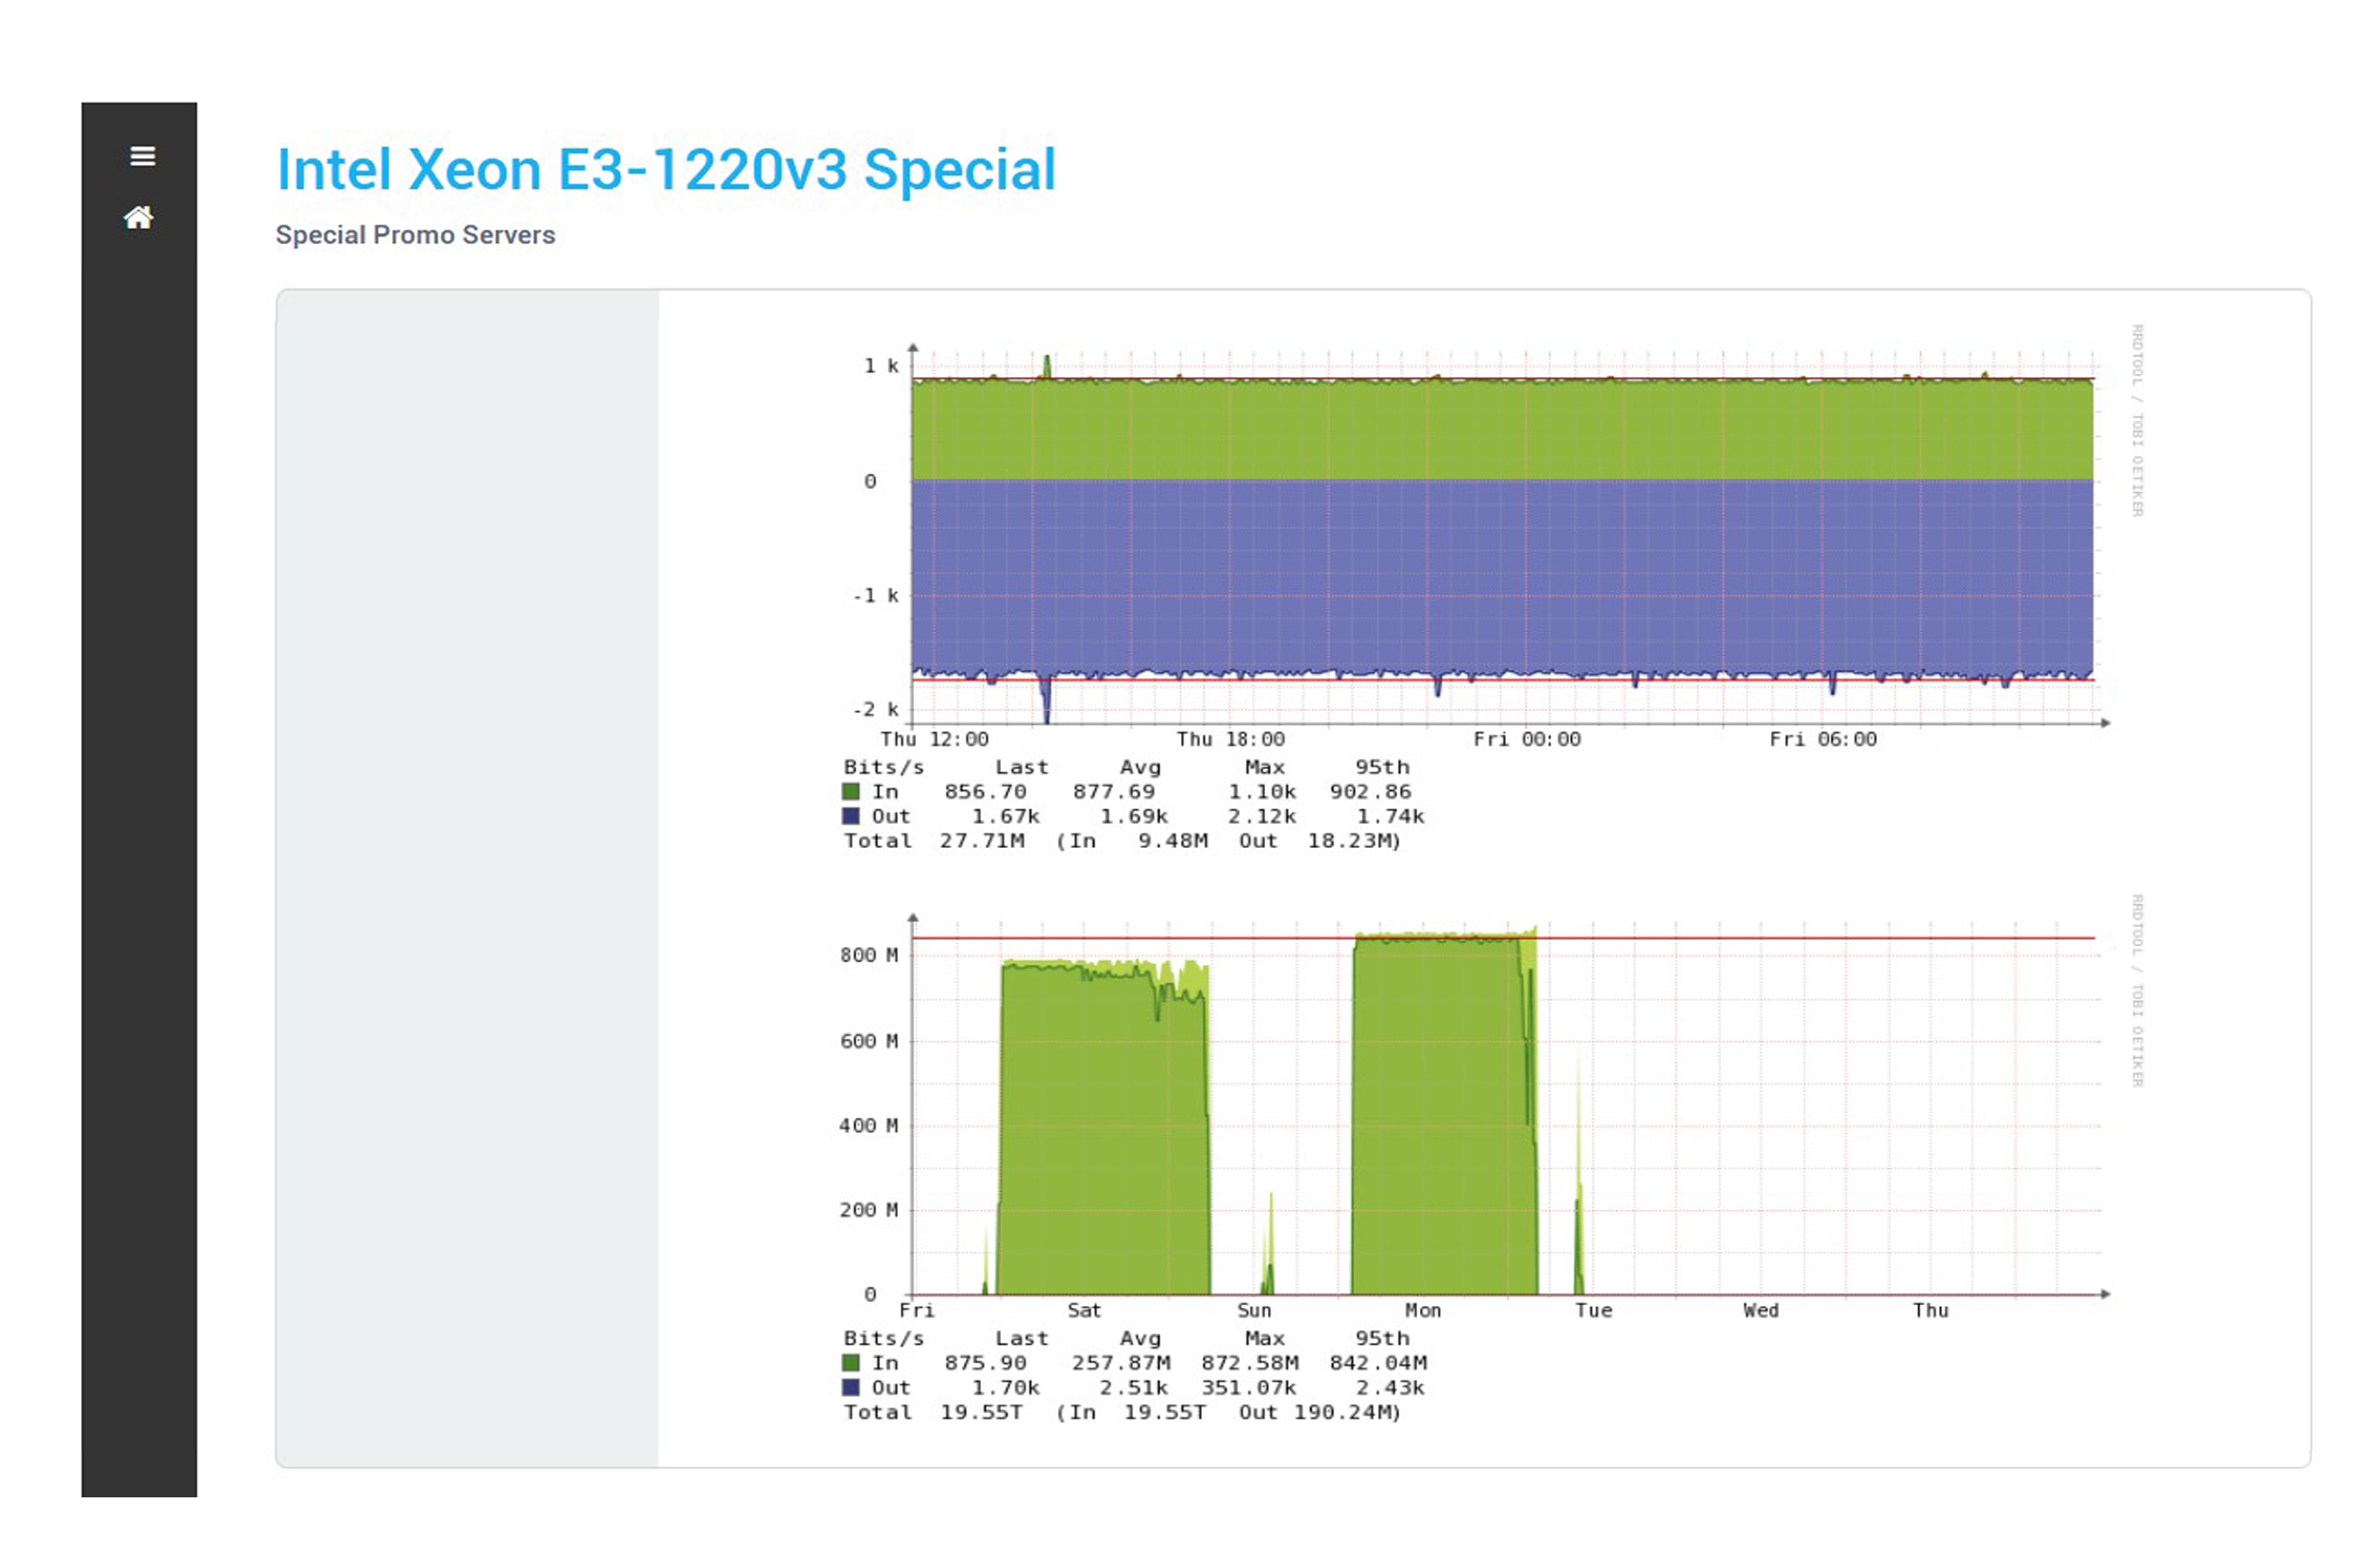This screenshot has height=1545, width=2380.
Task: Click green In legend swatch in daily graph
Action: click(850, 792)
